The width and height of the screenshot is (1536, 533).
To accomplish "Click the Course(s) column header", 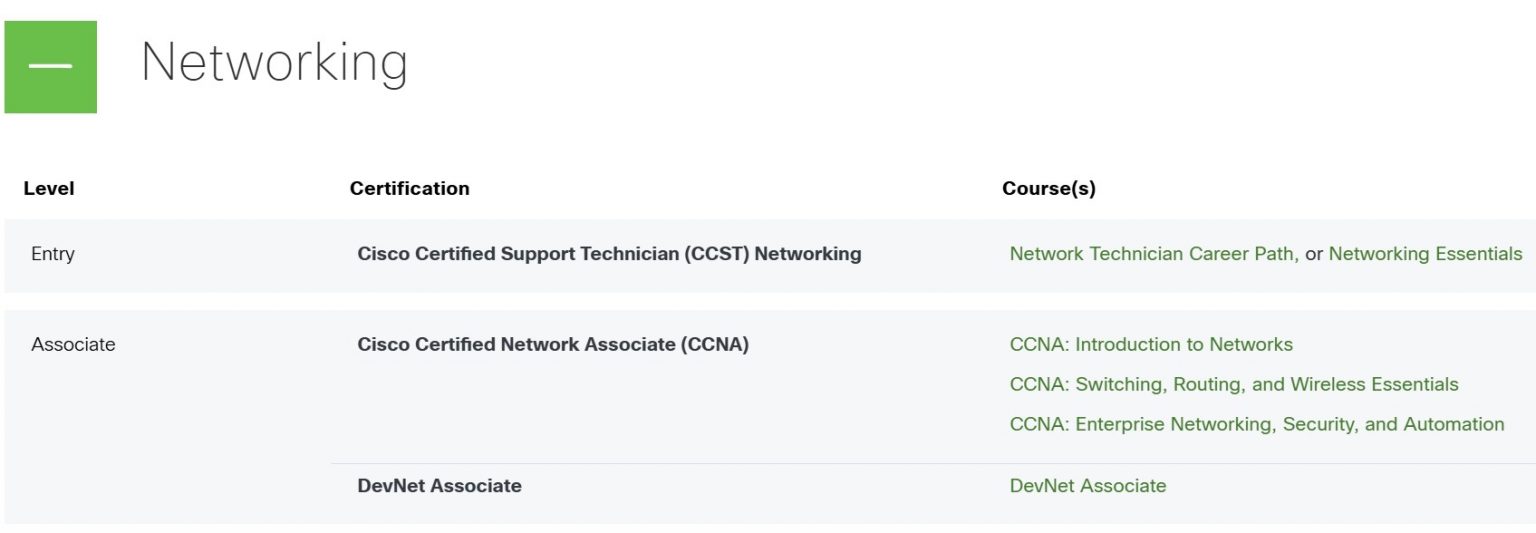I will (x=1048, y=188).
